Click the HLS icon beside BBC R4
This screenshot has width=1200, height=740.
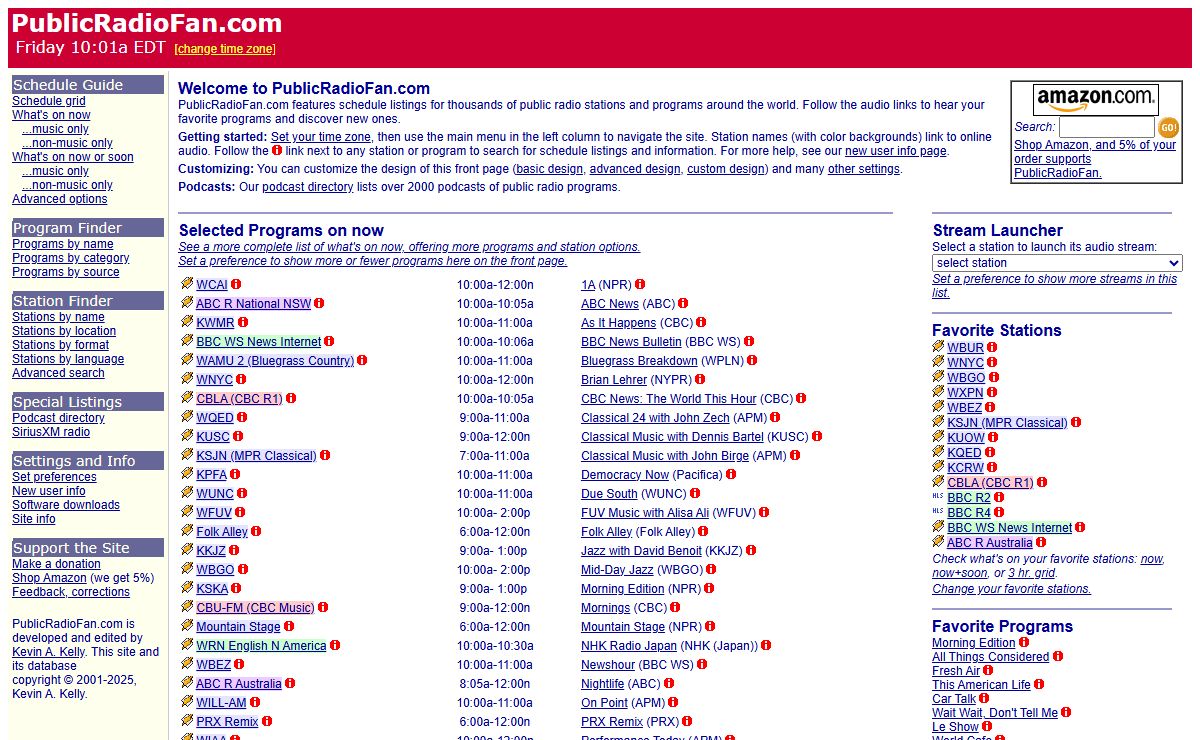[938, 512]
